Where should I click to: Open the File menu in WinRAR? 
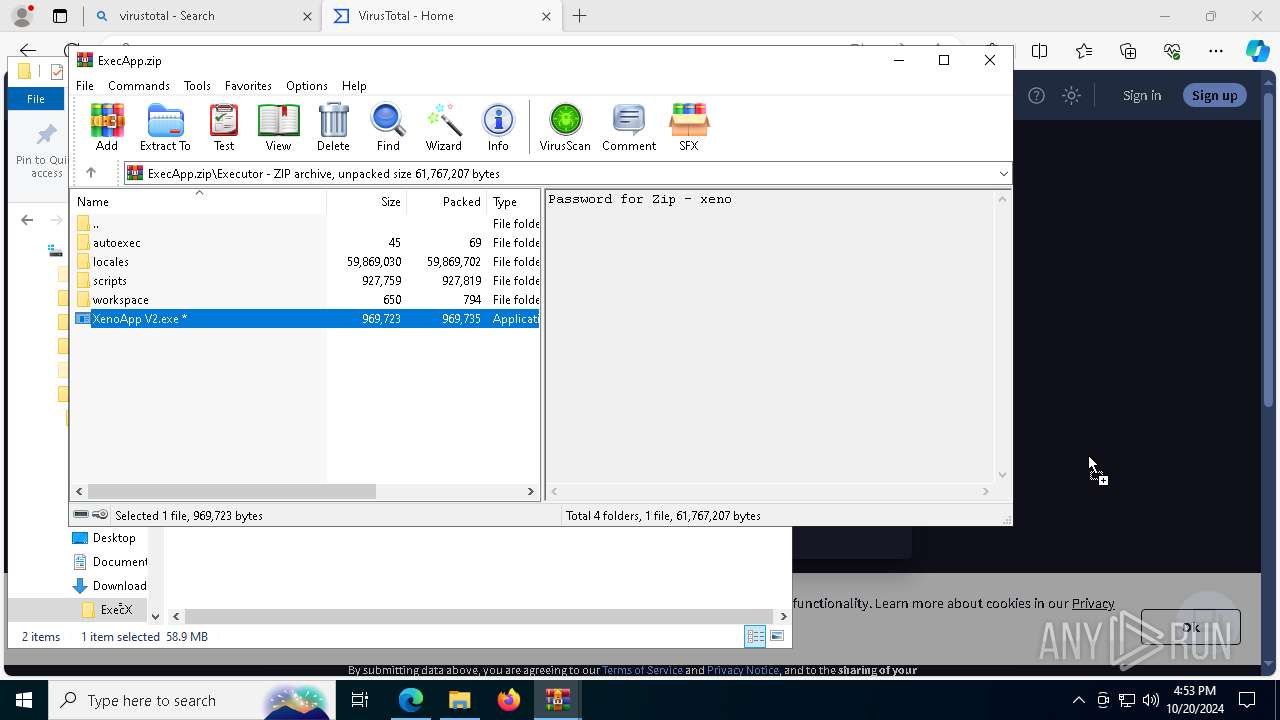85,86
